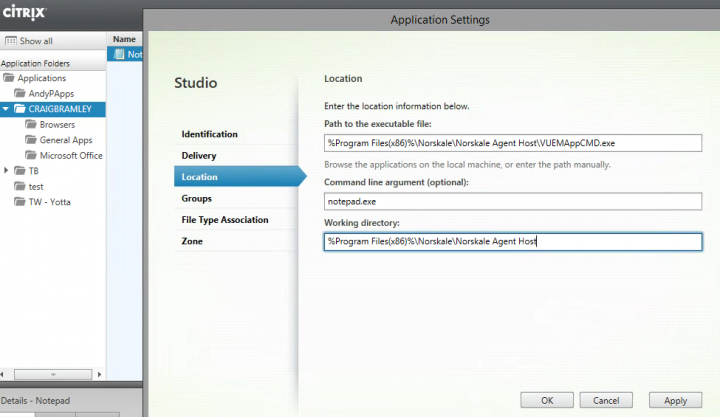Image resolution: width=720 pixels, height=417 pixels.
Task: Select the Applications root folder icon
Action: 9,78
